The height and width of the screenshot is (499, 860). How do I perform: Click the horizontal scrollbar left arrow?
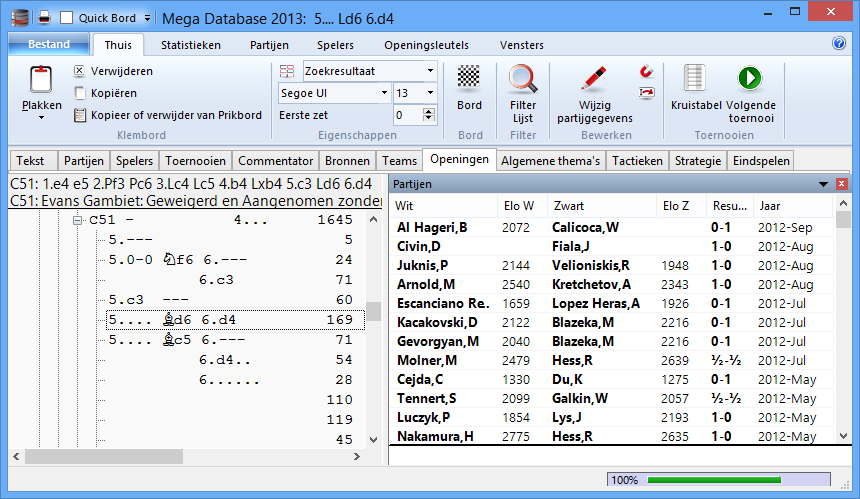(16, 456)
